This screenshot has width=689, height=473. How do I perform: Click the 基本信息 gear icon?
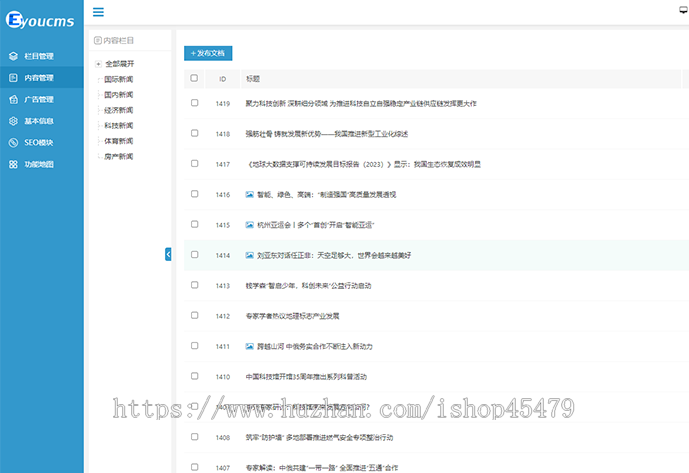[13, 121]
